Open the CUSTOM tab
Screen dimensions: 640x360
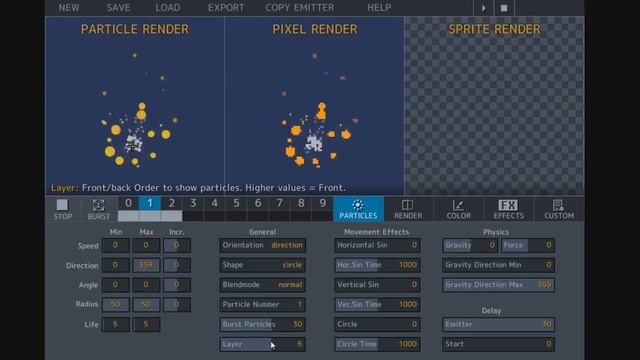[x=559, y=209]
